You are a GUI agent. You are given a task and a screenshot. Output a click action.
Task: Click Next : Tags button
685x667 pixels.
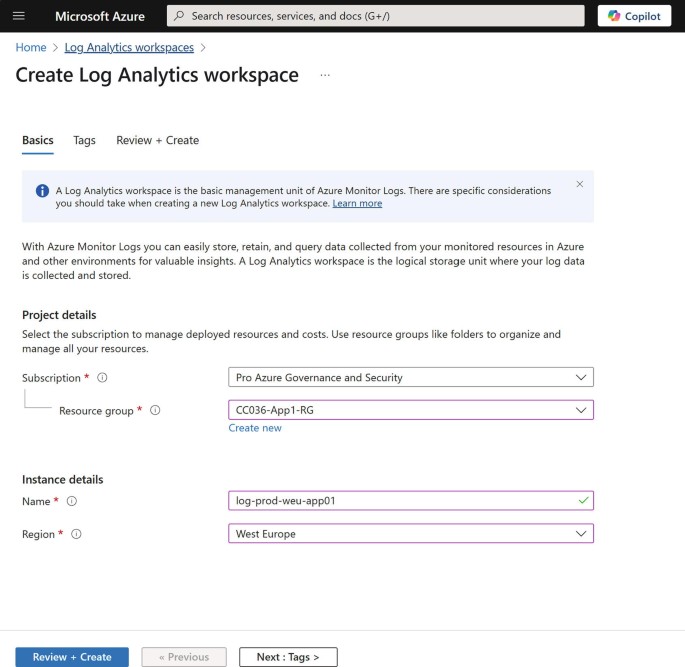(x=288, y=657)
